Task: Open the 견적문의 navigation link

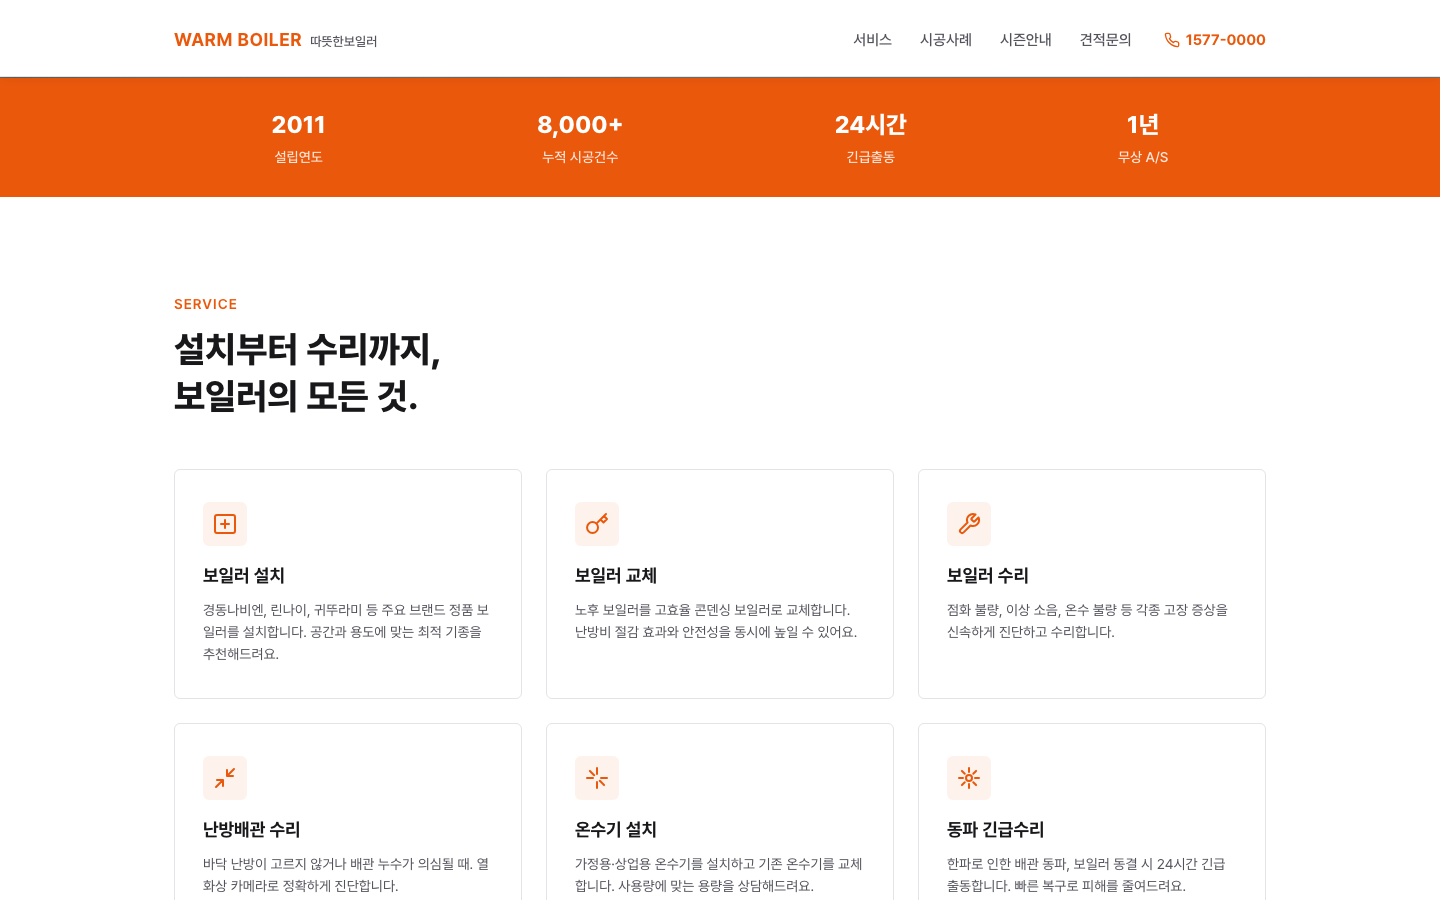Action: 1106,40
